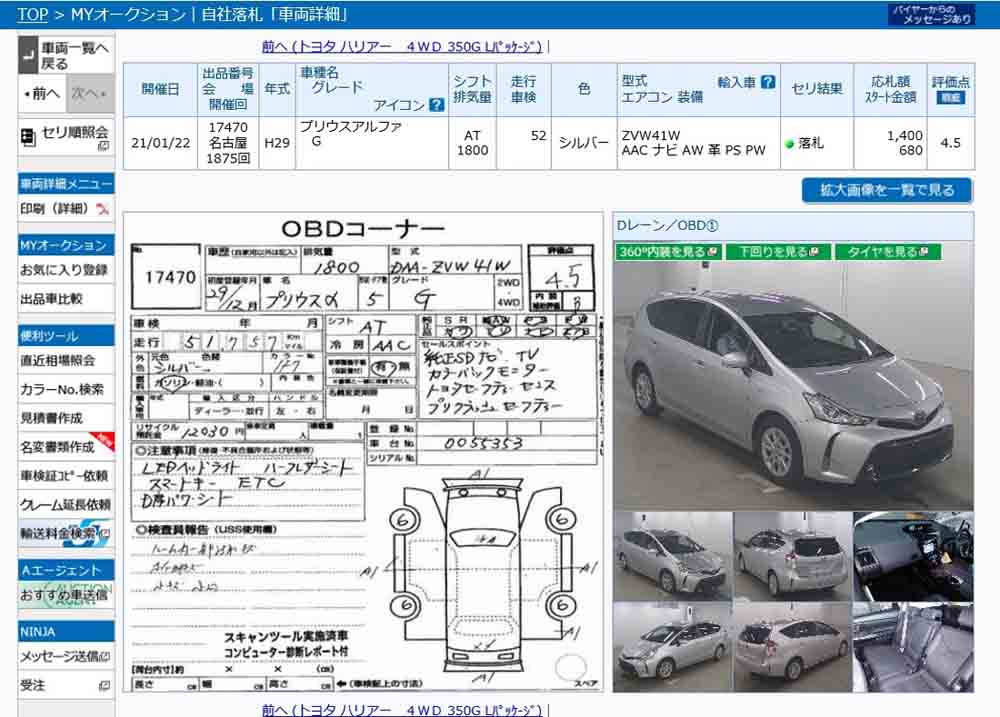Click the back-arrow icon on 車両一覧へ戻る
Screen dimensions: 1000x717
28,55
